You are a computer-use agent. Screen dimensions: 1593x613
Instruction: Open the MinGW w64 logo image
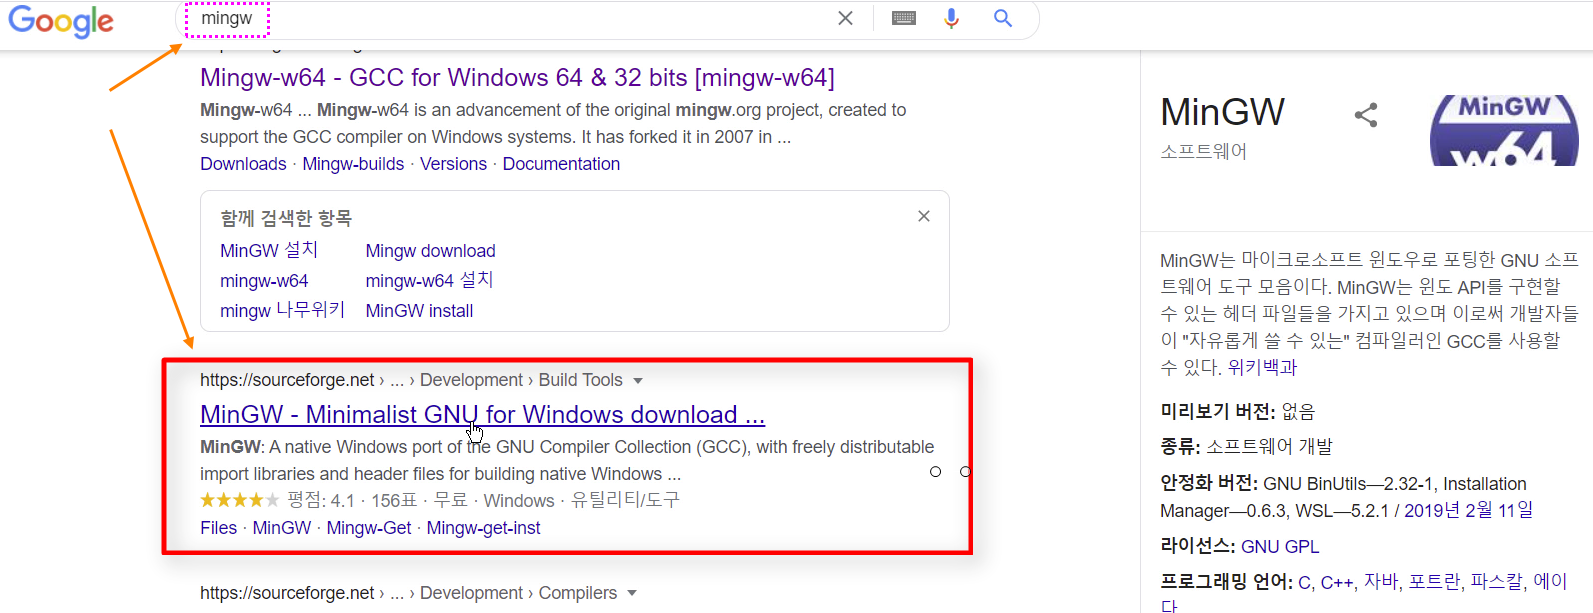(1504, 130)
